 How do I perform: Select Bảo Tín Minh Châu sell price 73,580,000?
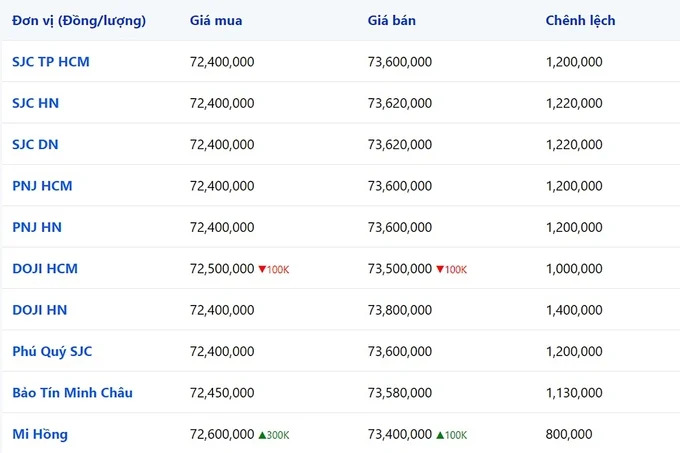pos(400,393)
